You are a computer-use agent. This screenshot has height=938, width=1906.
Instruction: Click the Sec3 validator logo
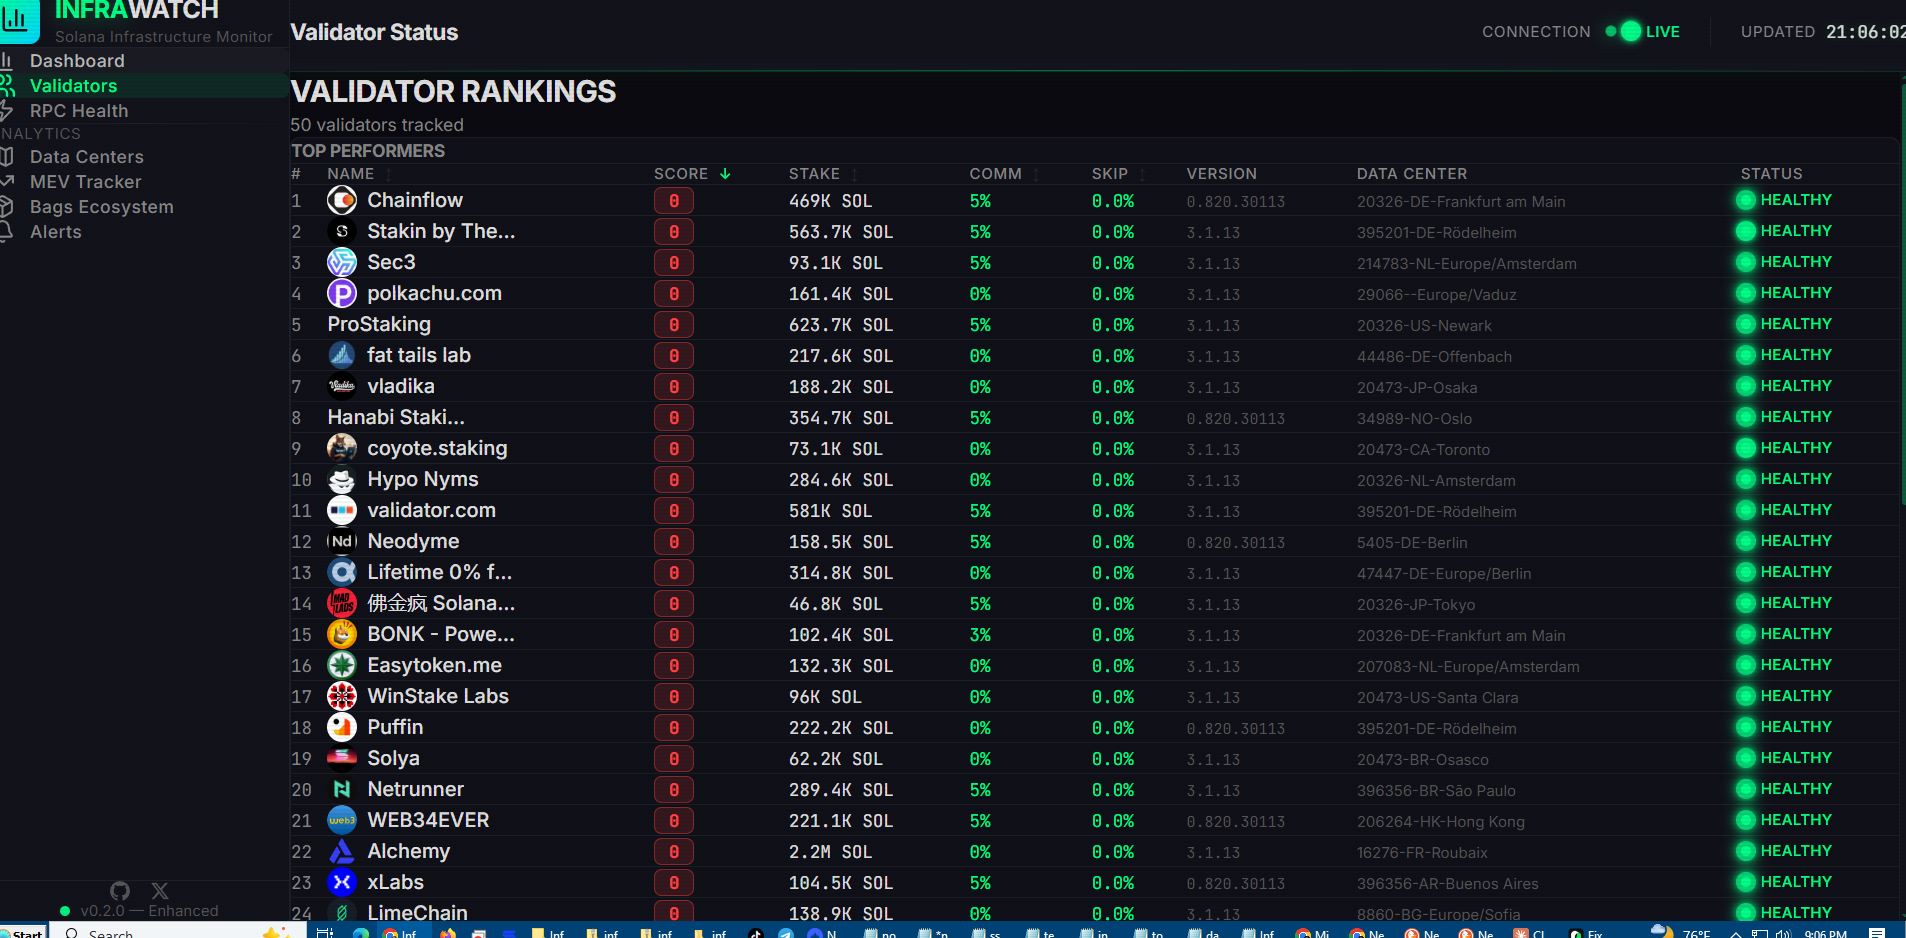pos(342,262)
